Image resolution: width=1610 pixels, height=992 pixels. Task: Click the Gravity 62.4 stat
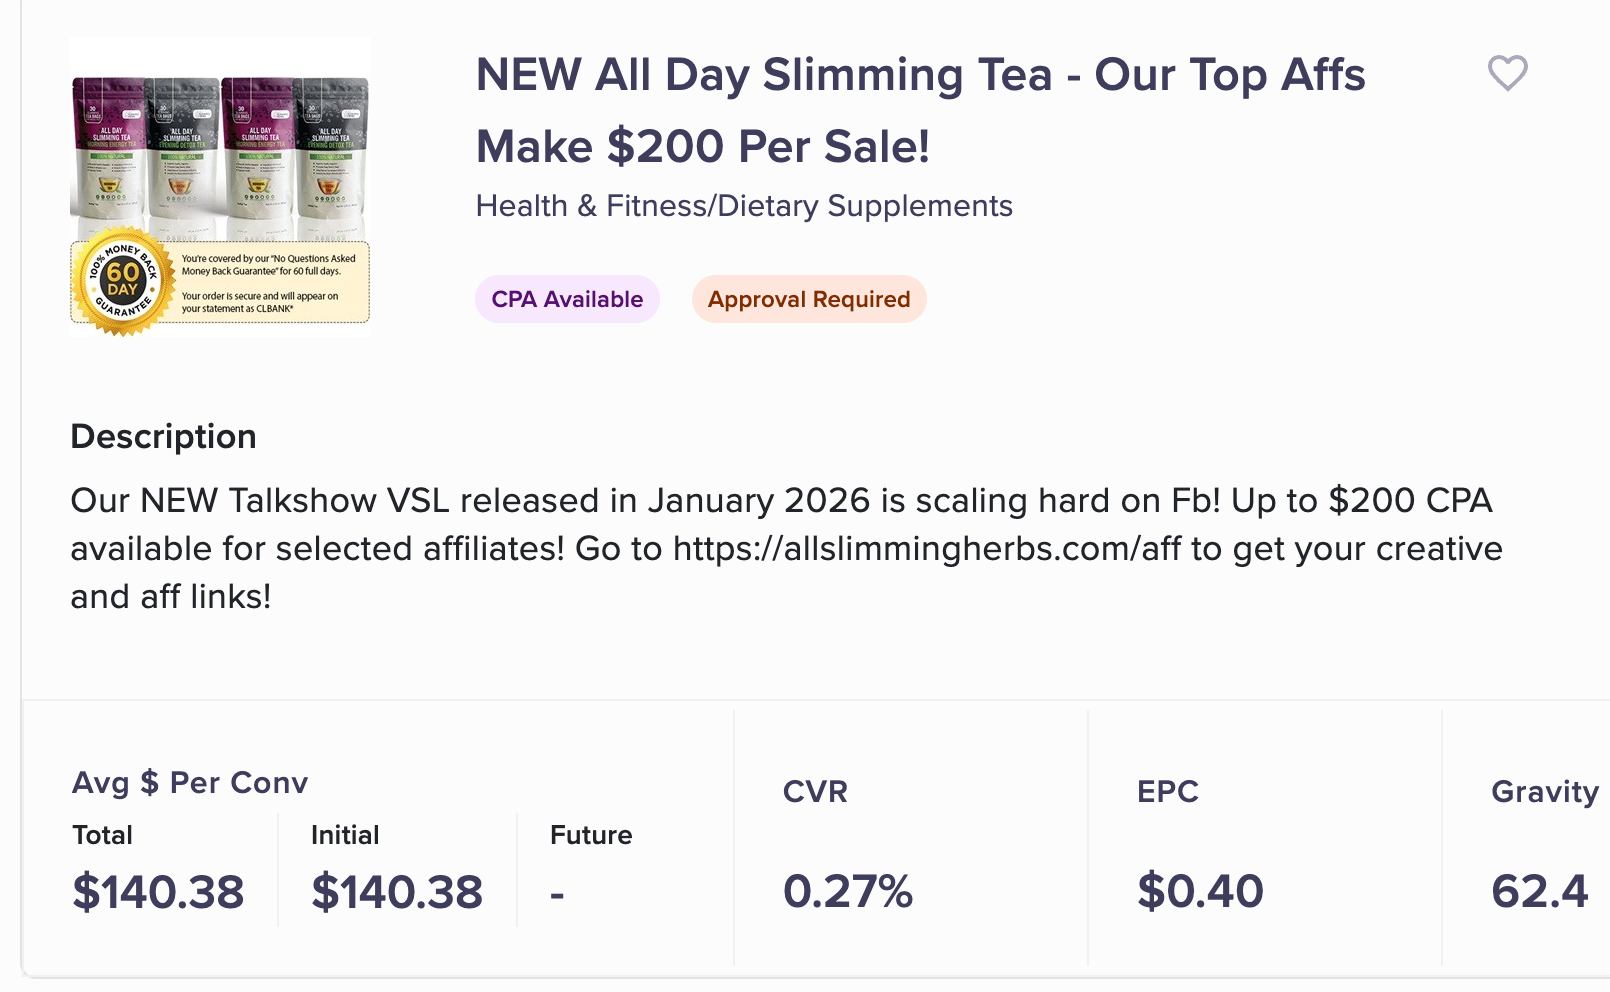pos(1539,891)
